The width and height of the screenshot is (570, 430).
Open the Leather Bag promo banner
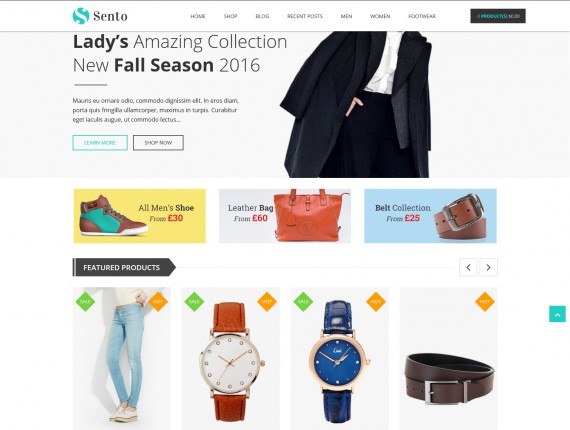pyautogui.click(x=285, y=216)
